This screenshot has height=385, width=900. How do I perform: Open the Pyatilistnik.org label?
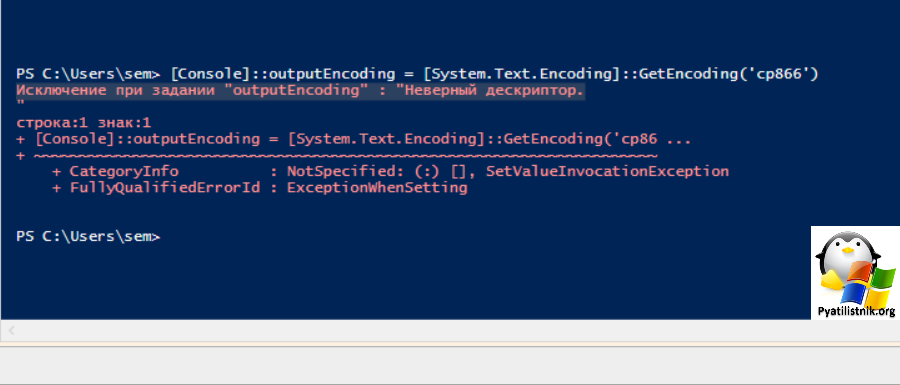point(856,312)
